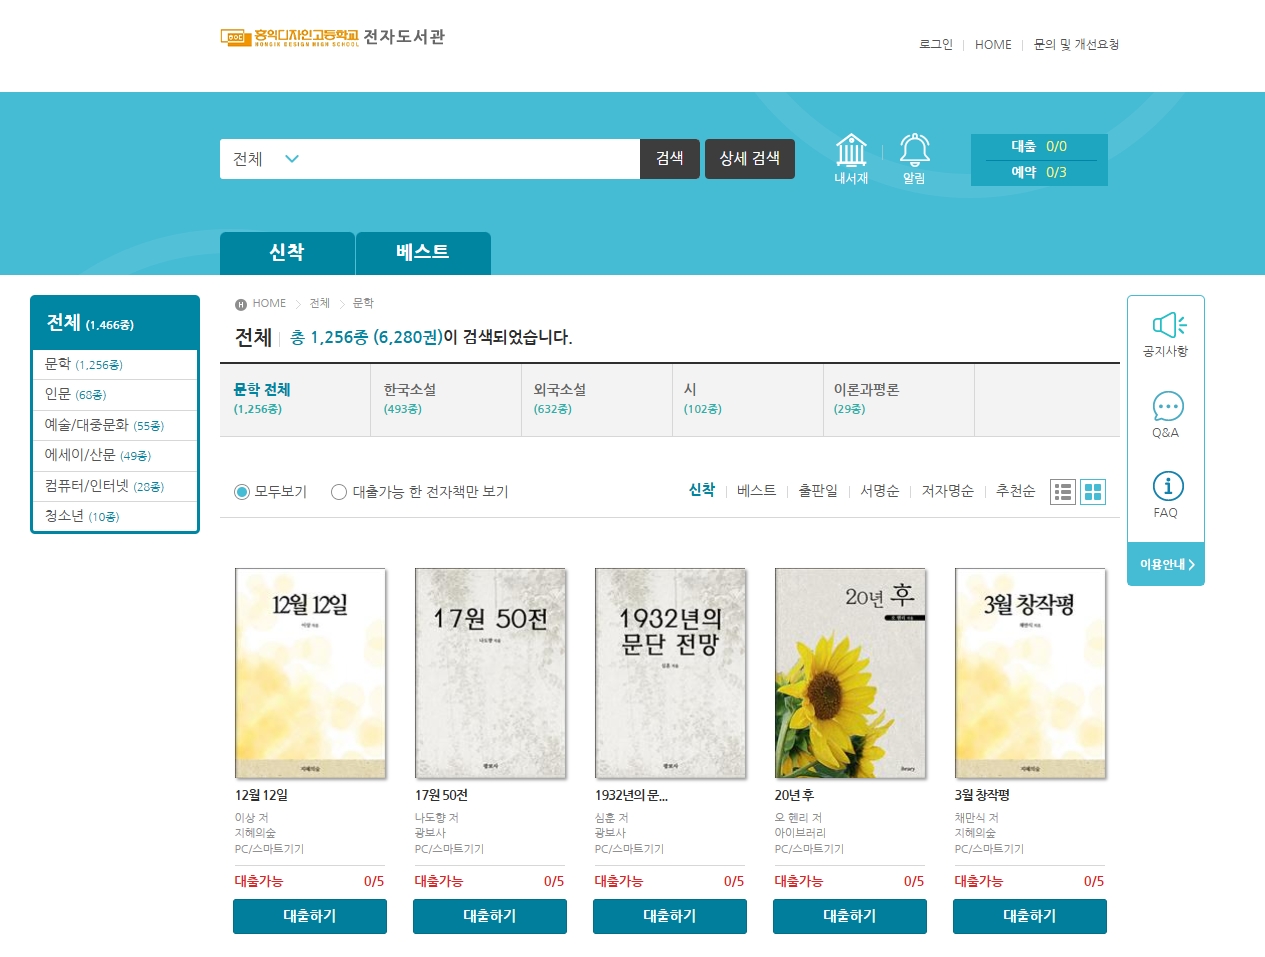Switch to the 베스트 main tab
The height and width of the screenshot is (957, 1265).
click(x=423, y=253)
